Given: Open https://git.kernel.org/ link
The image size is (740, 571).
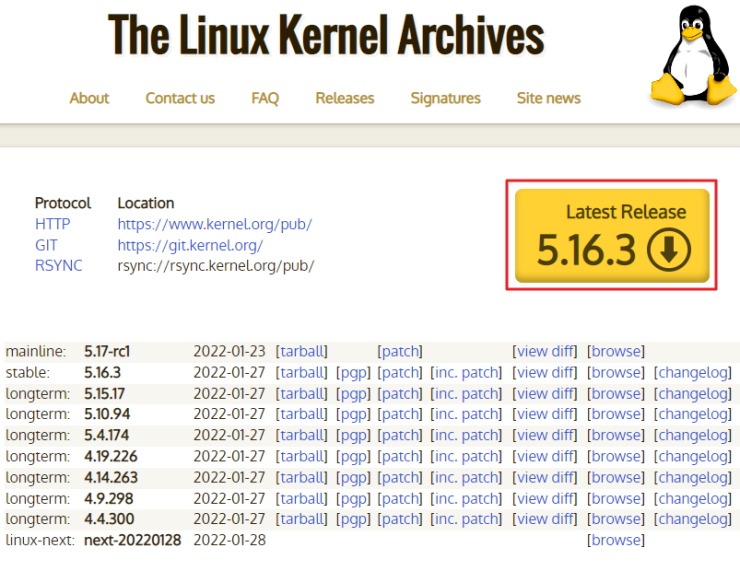Looking at the screenshot, I should [190, 245].
